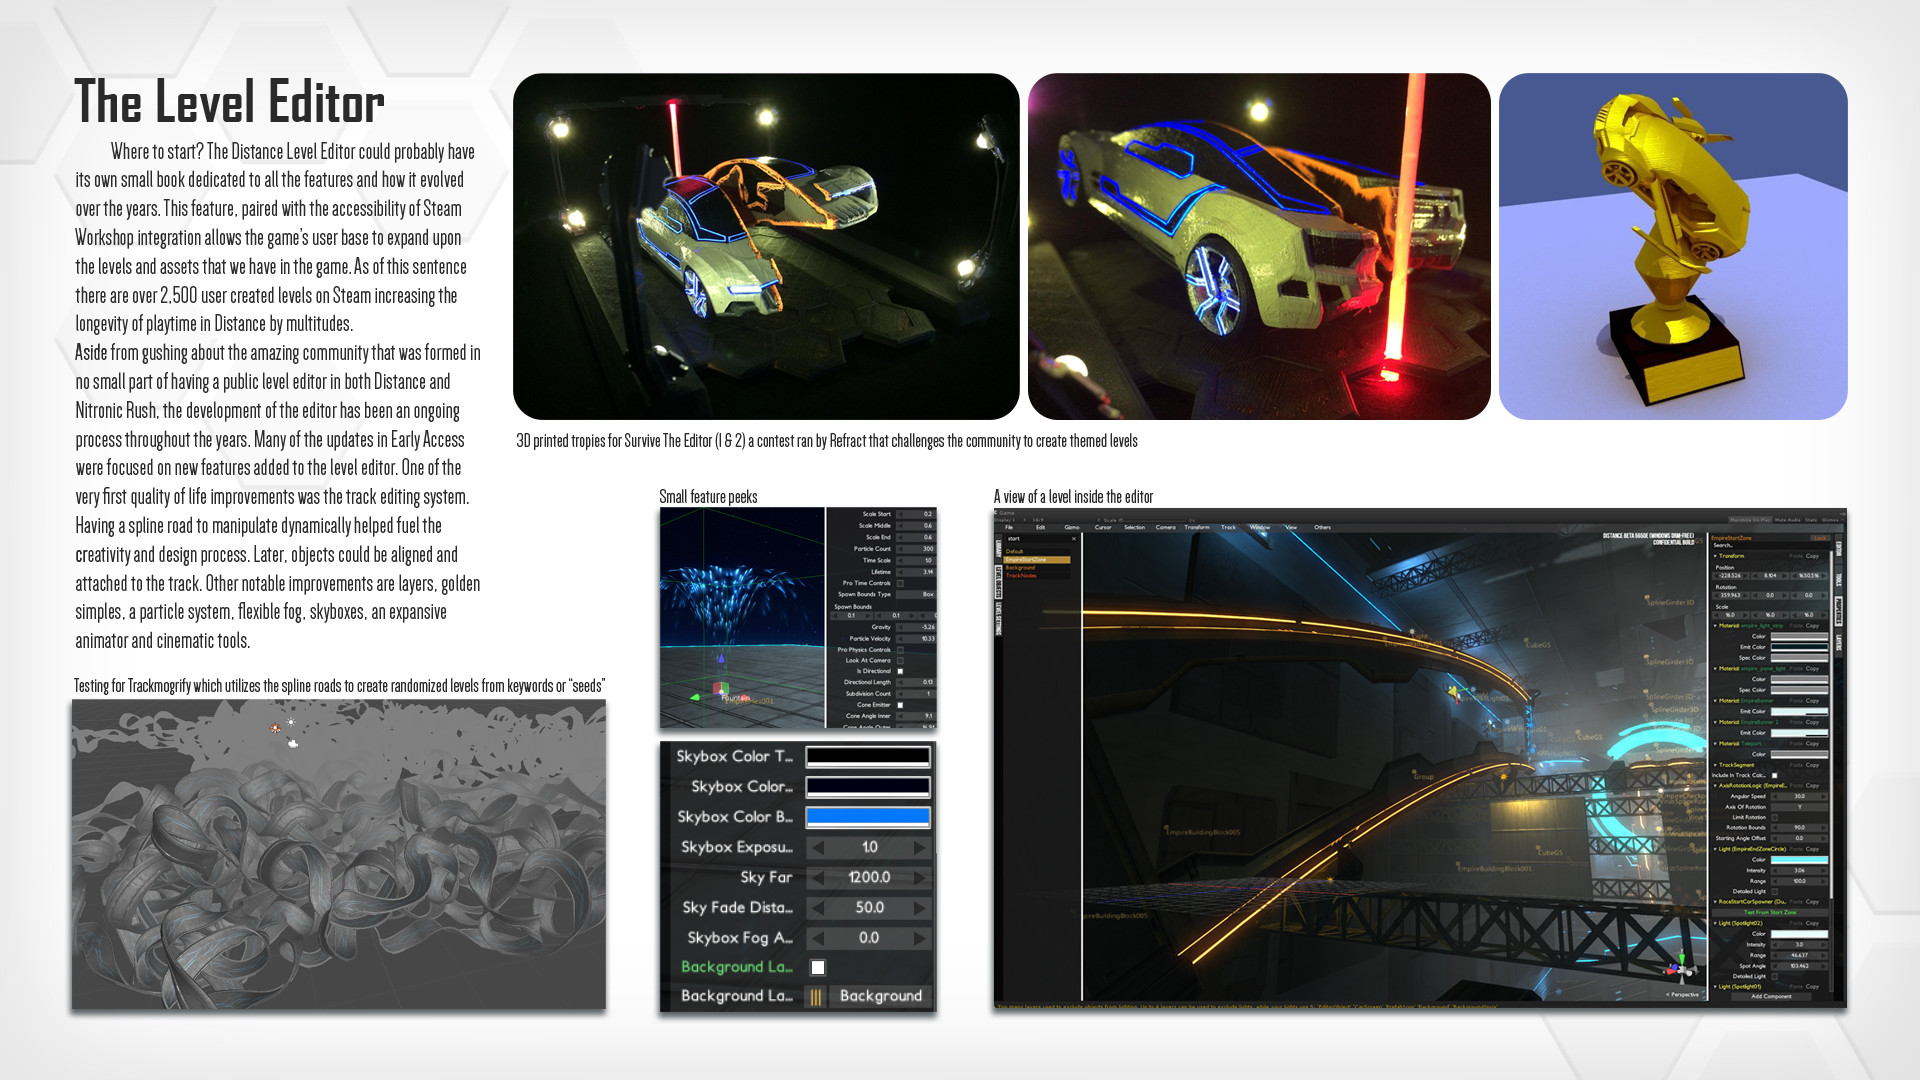The image size is (1920, 1080).
Task: Collapse the Transform component section
Action: 1715,556
